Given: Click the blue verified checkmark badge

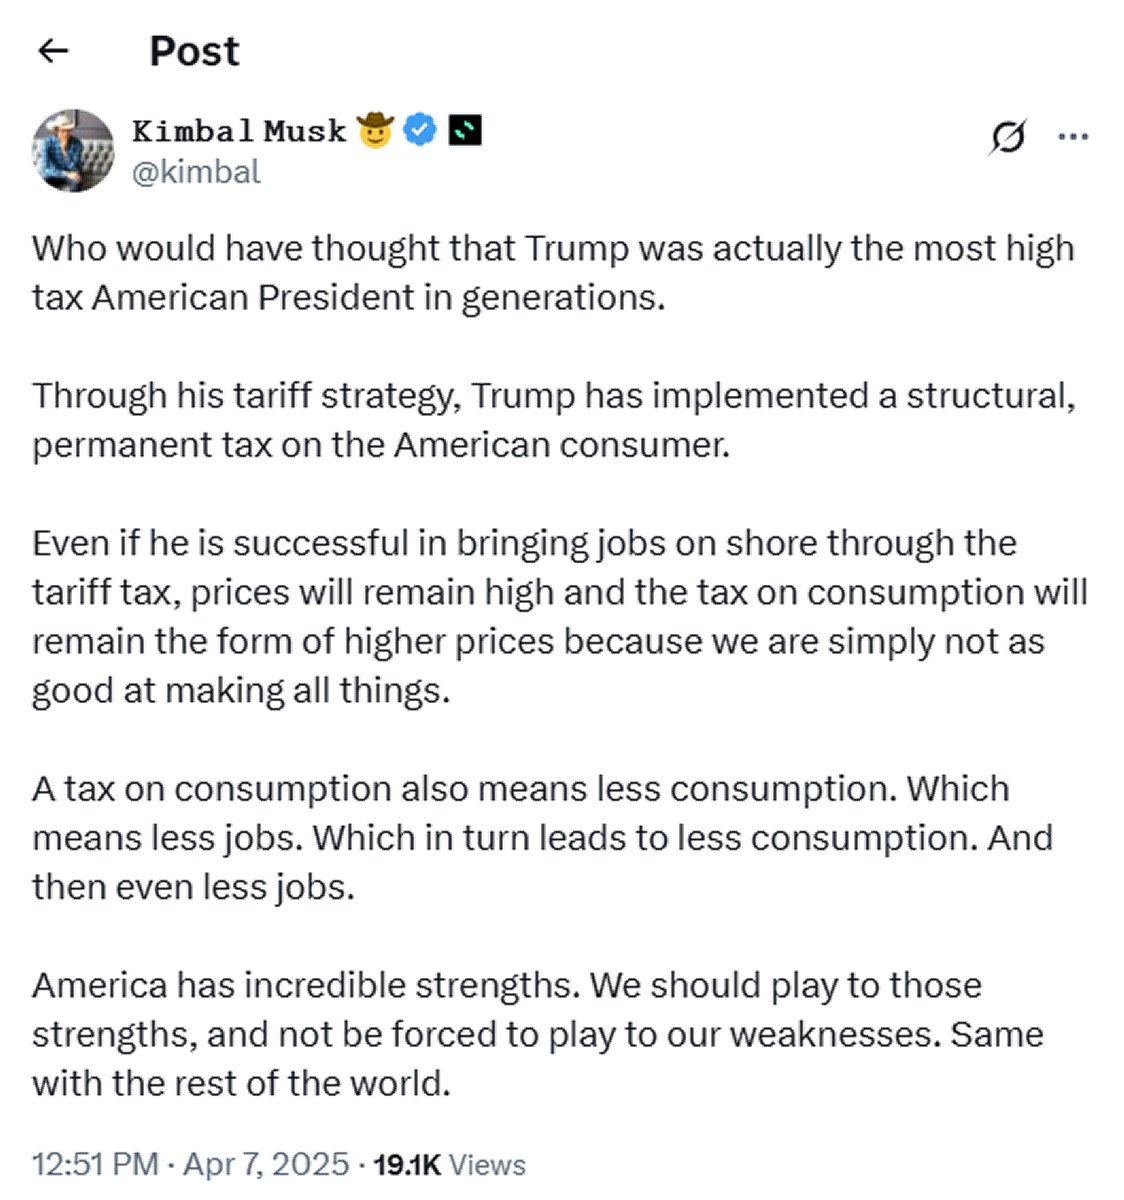Looking at the screenshot, I should pyautogui.click(x=420, y=130).
